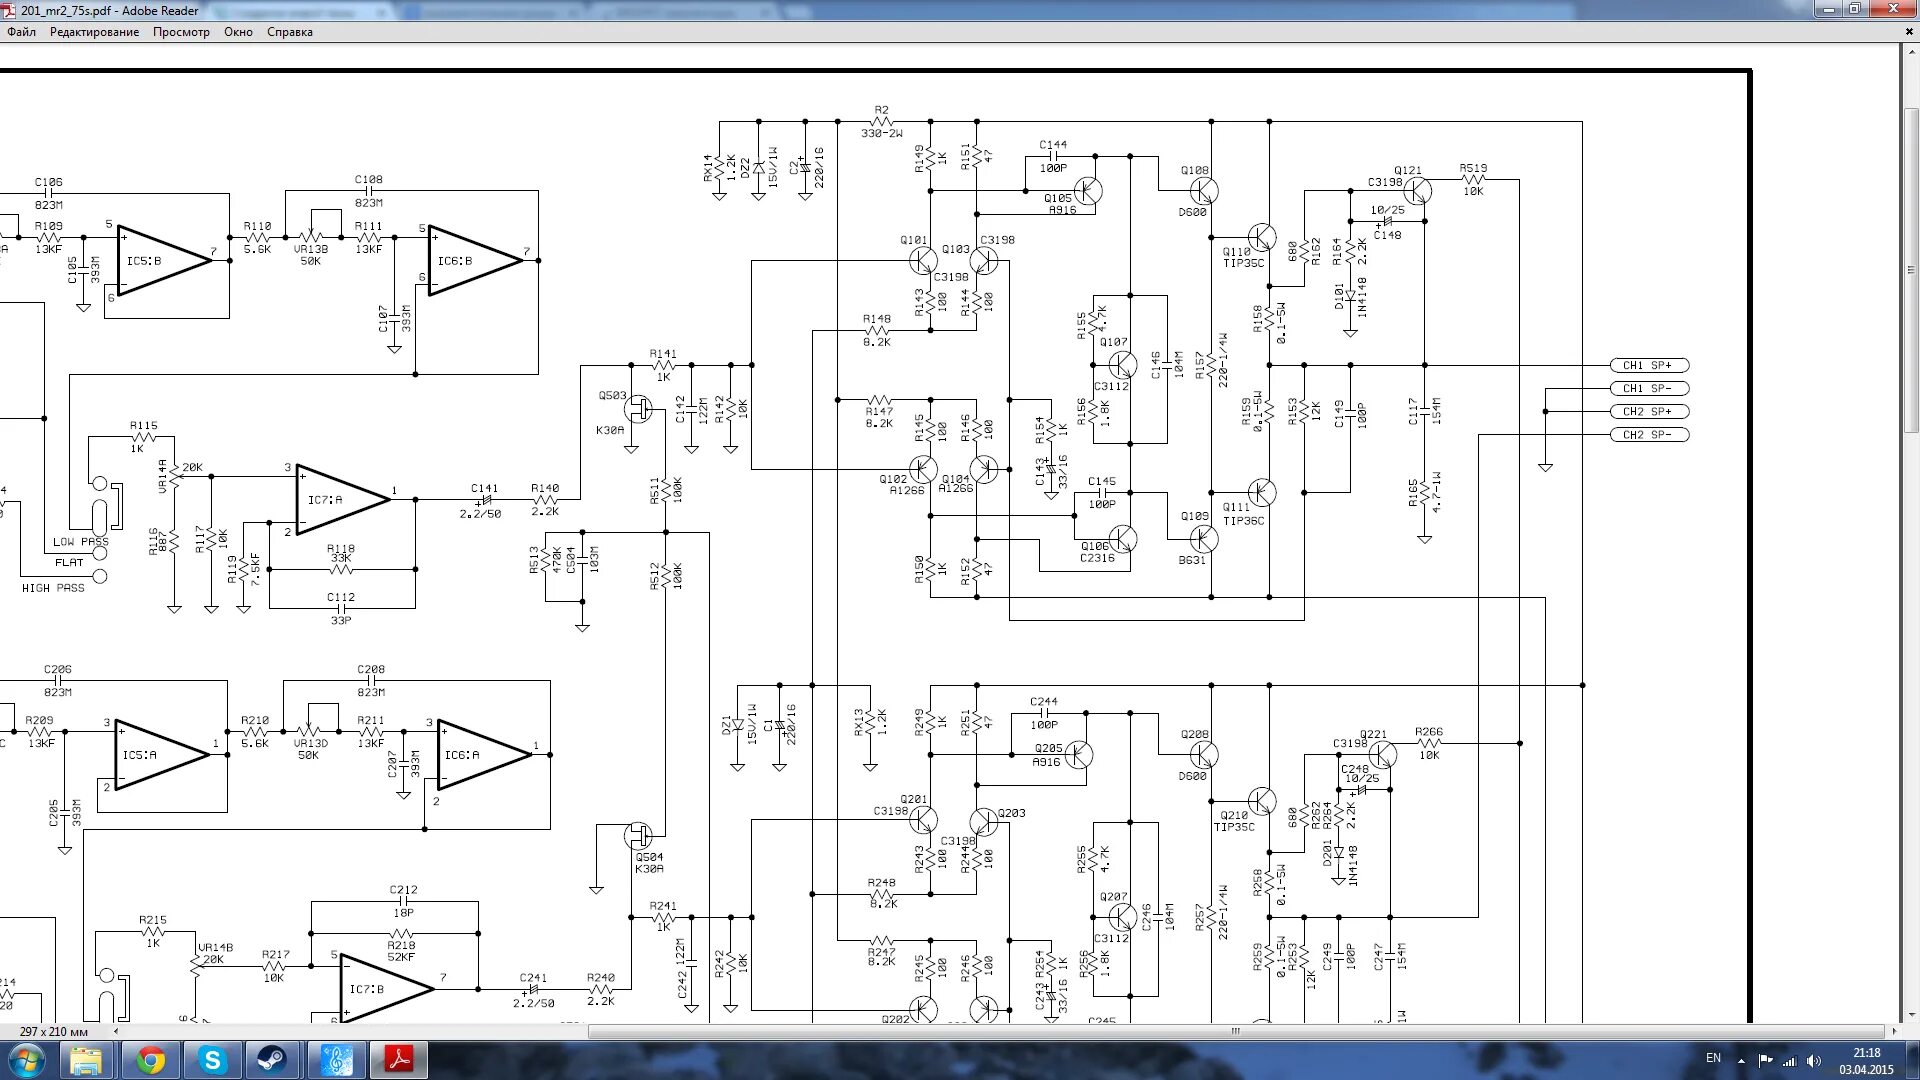Click the FLAT switch label
Image resolution: width=1920 pixels, height=1080 pixels.
coord(69,562)
